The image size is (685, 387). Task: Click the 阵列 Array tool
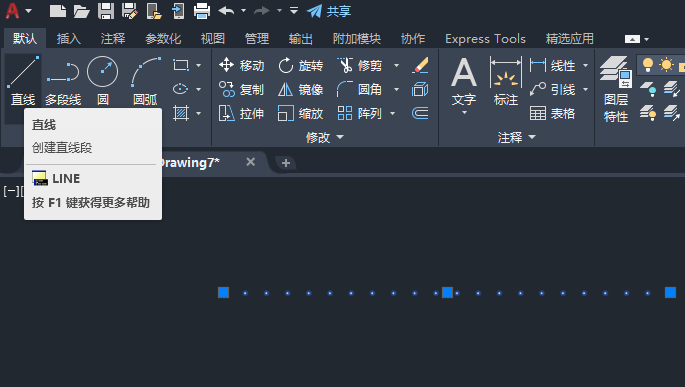(x=360, y=114)
